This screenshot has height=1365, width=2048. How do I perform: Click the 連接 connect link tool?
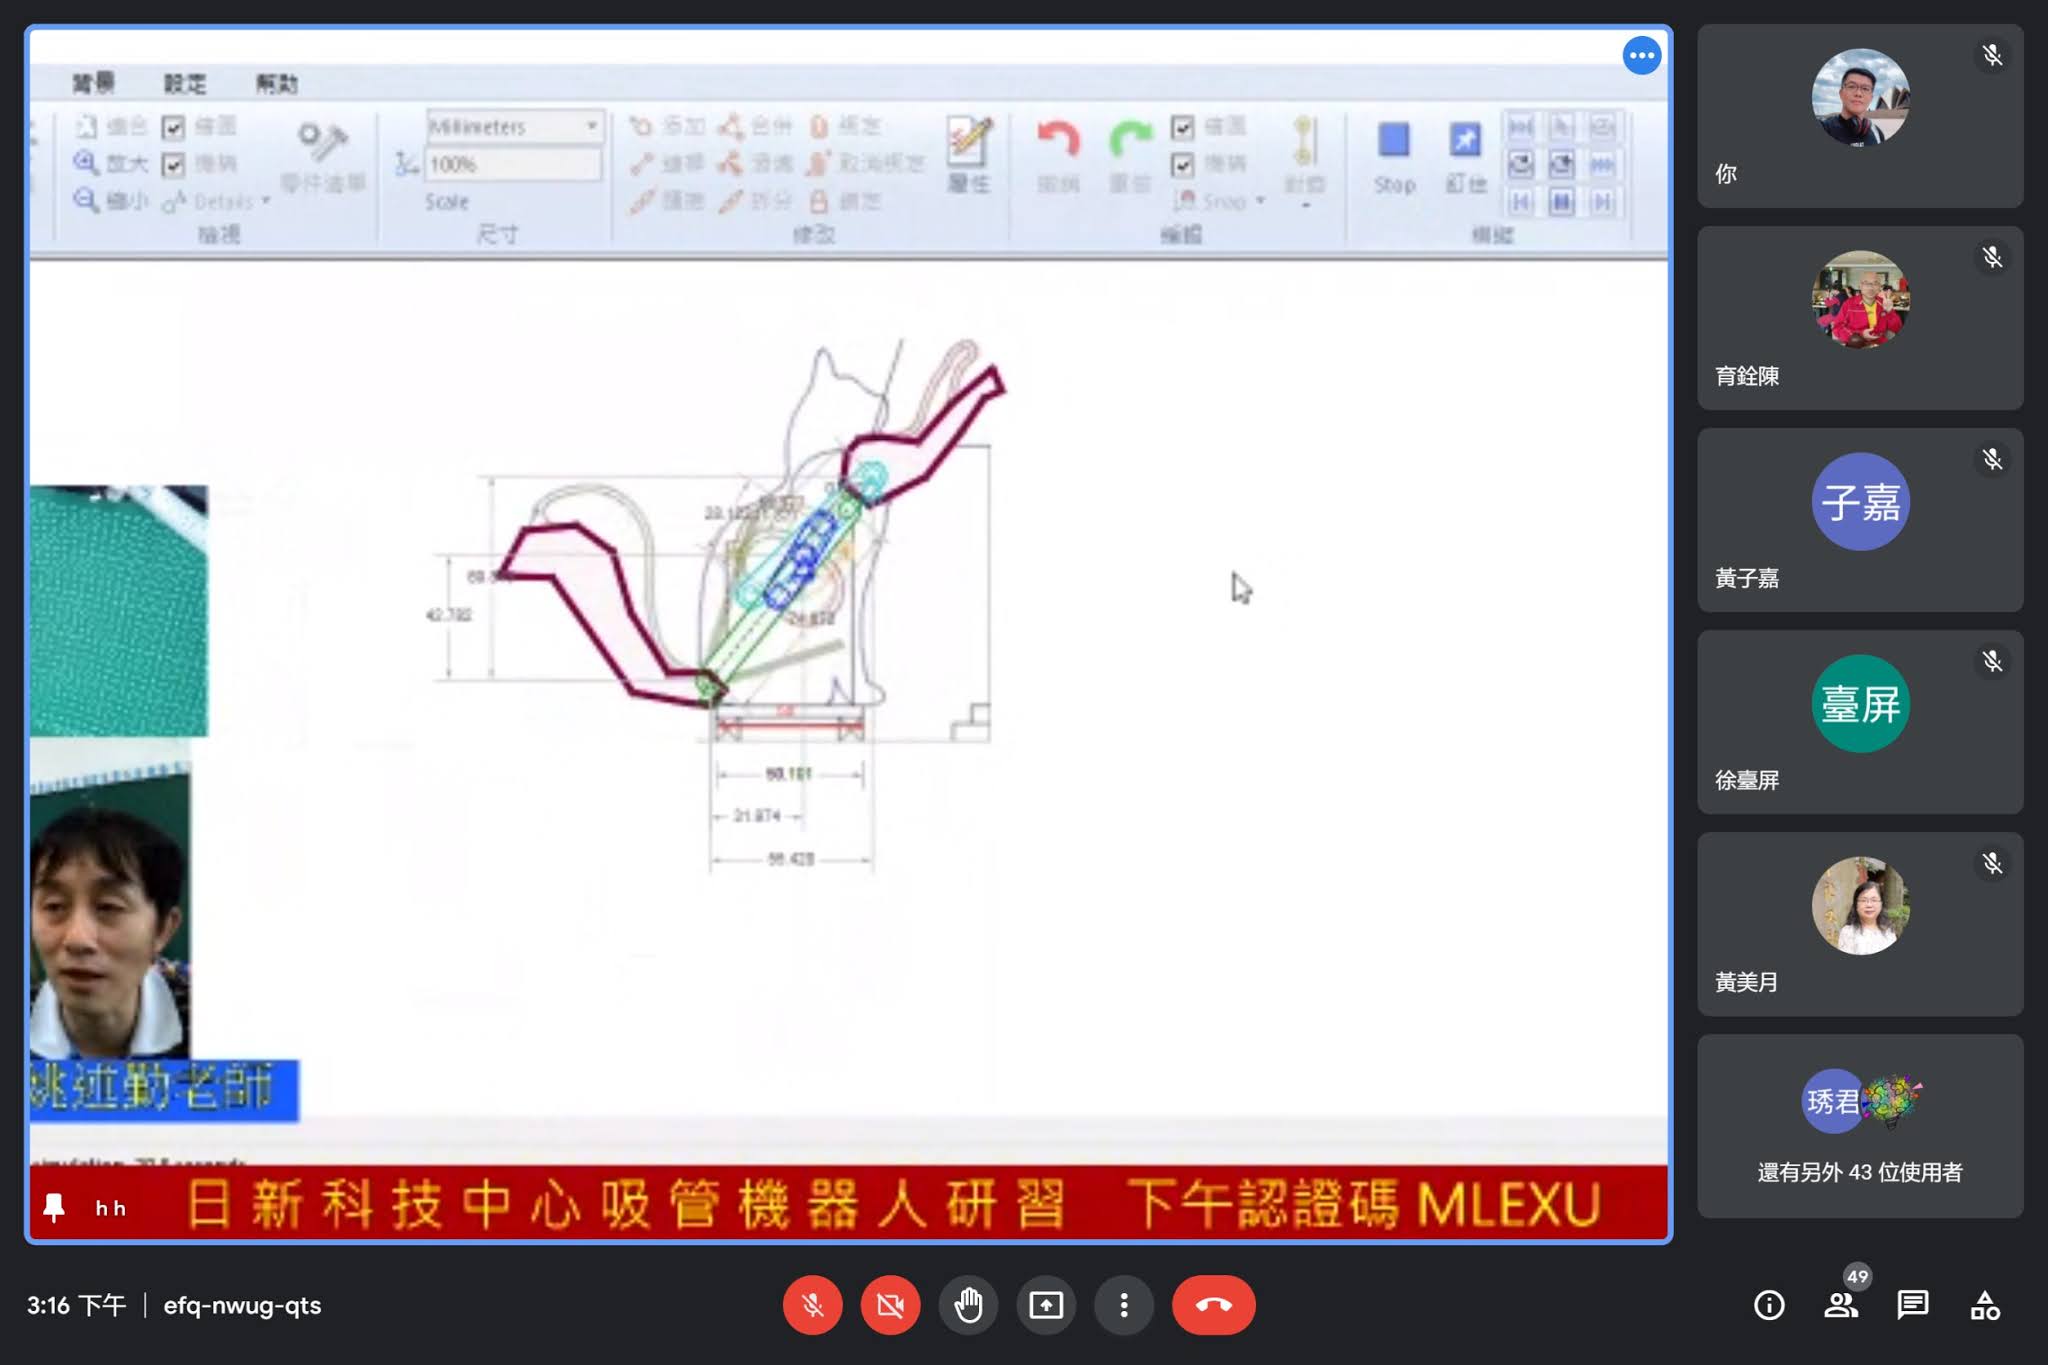pyautogui.click(x=640, y=163)
